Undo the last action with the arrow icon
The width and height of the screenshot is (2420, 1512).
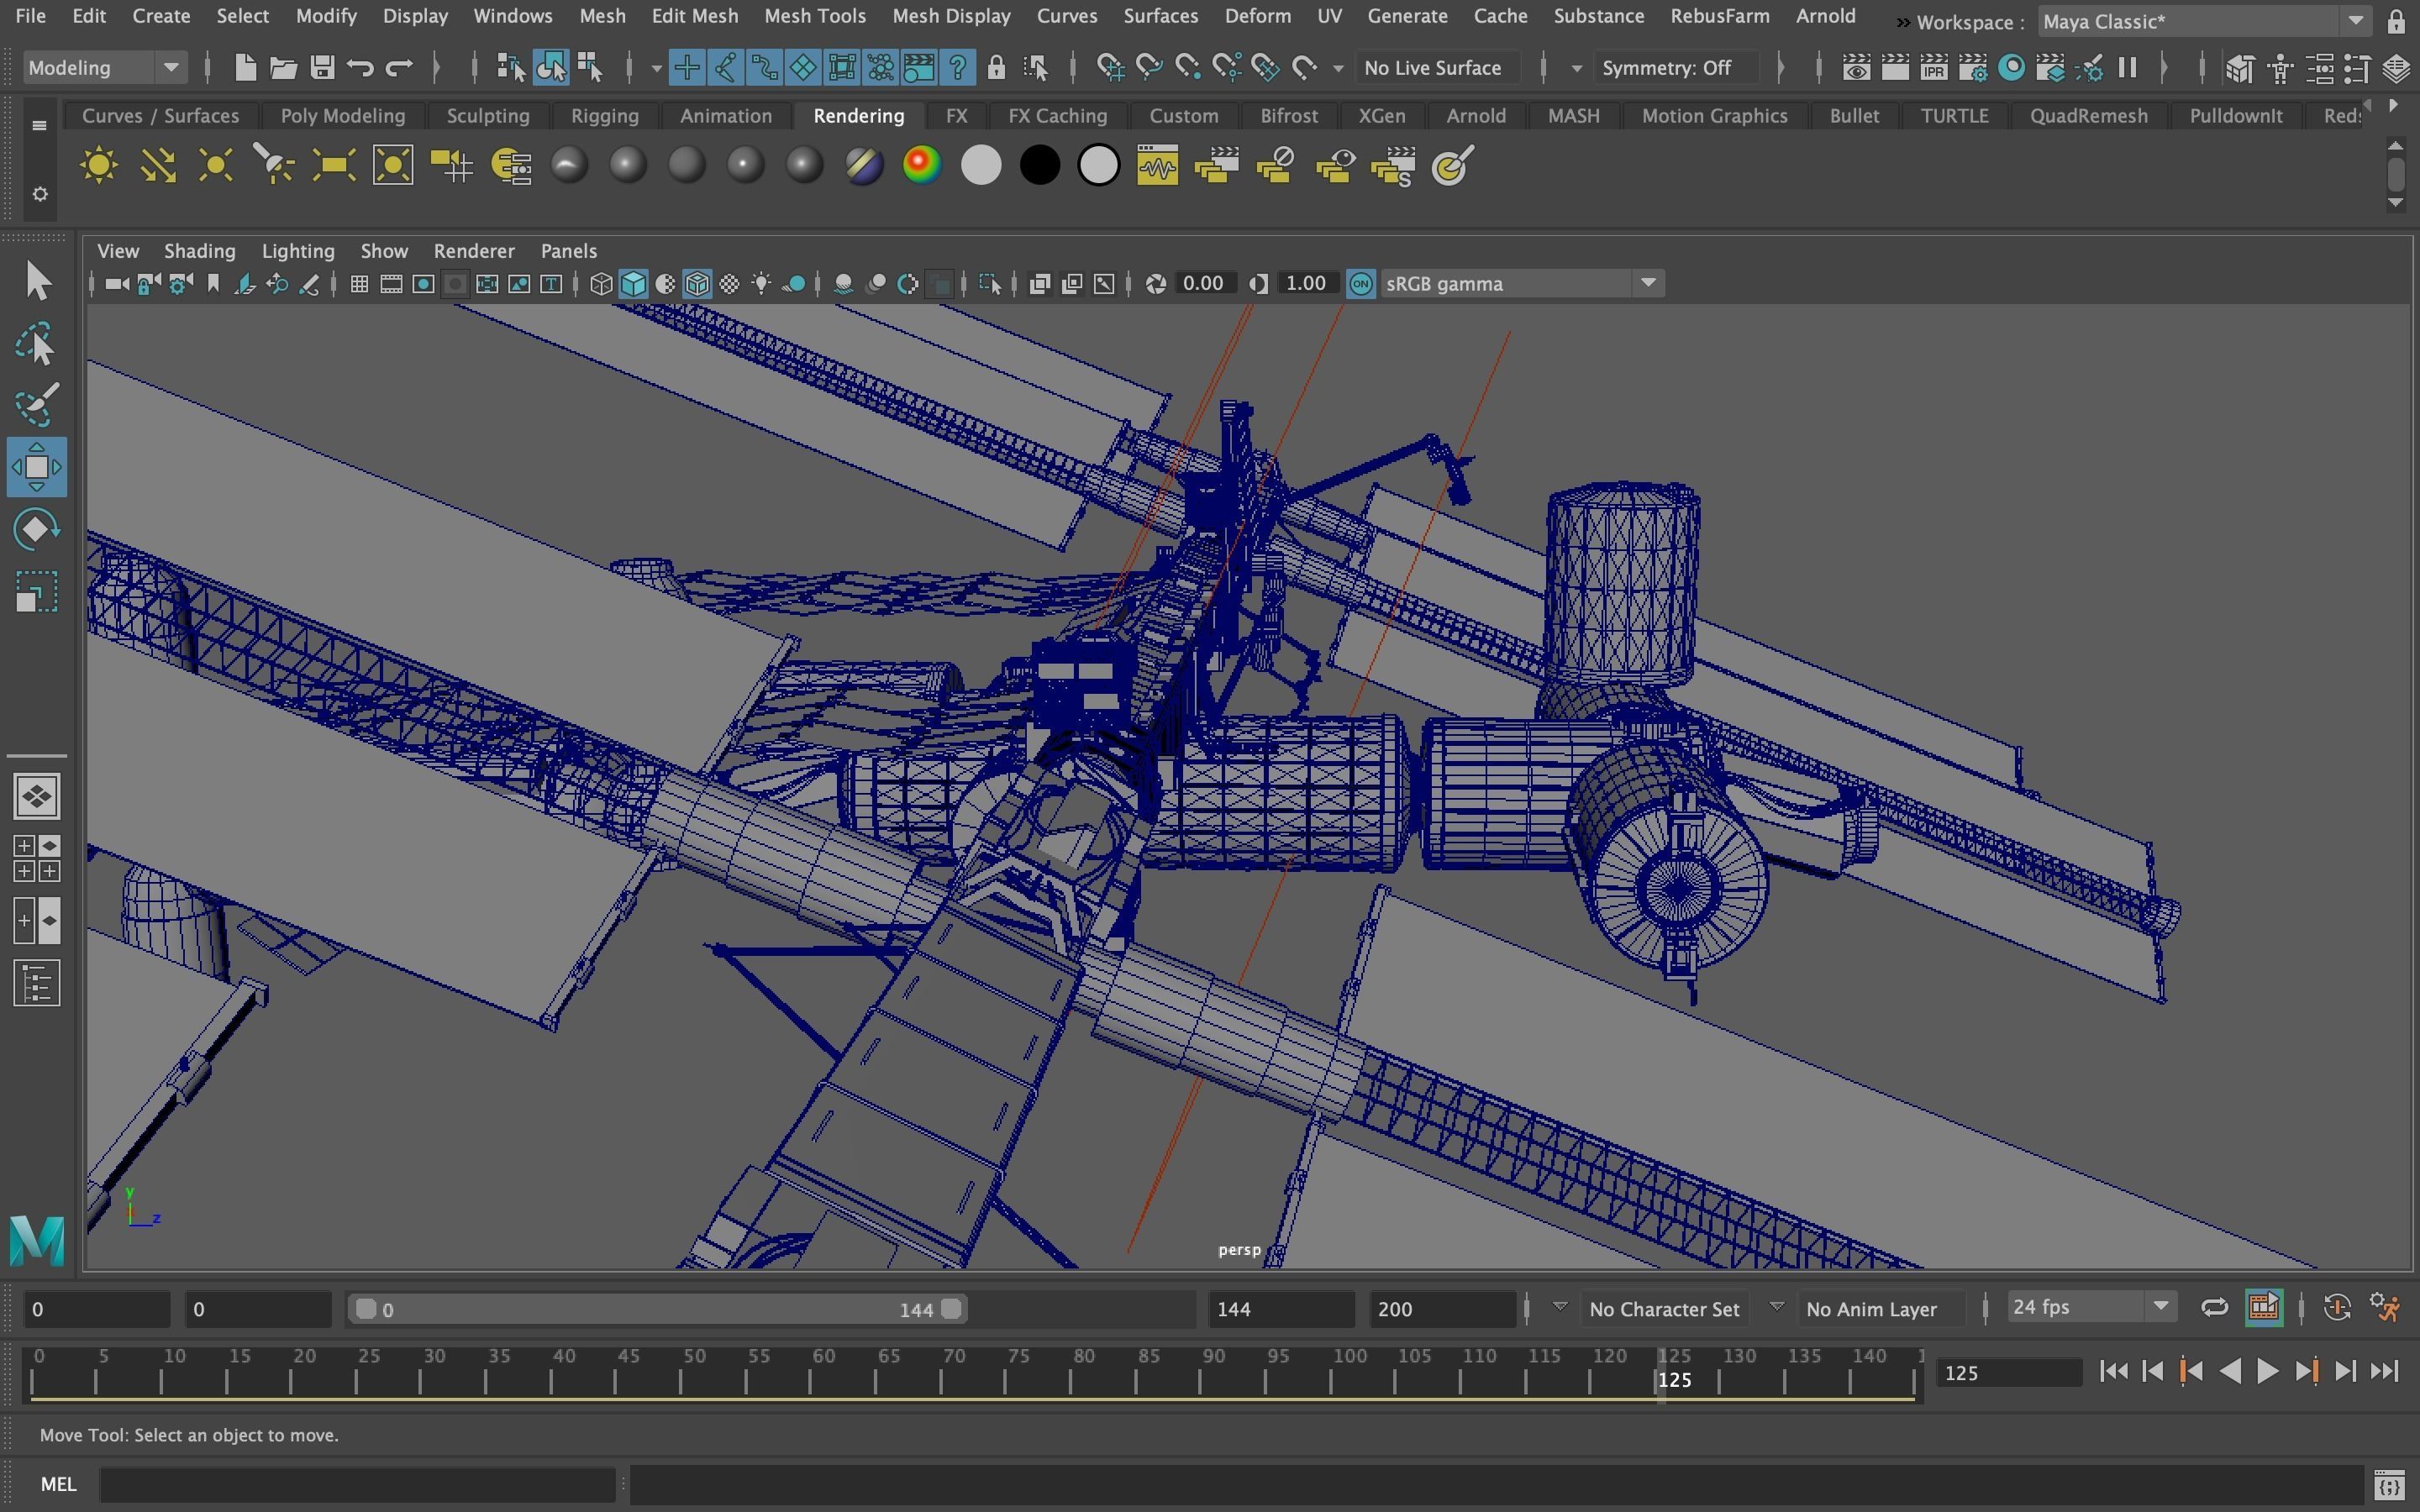click(360, 68)
